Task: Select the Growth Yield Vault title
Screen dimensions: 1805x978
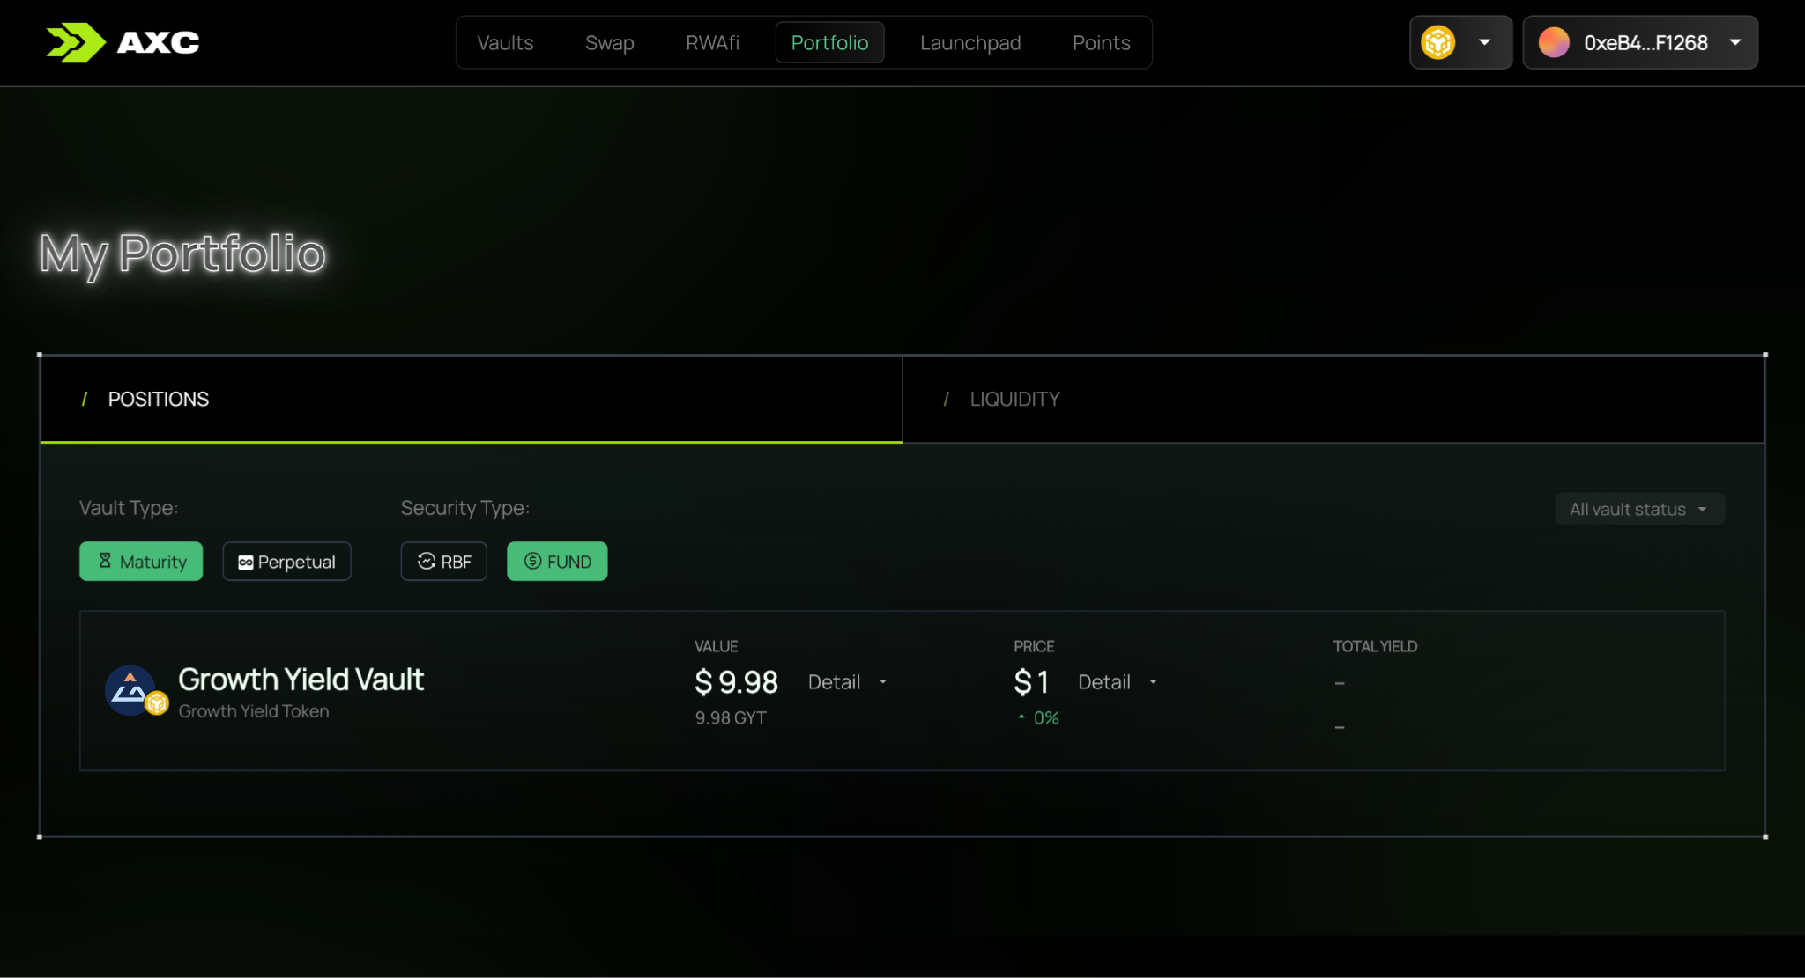Action: click(301, 680)
